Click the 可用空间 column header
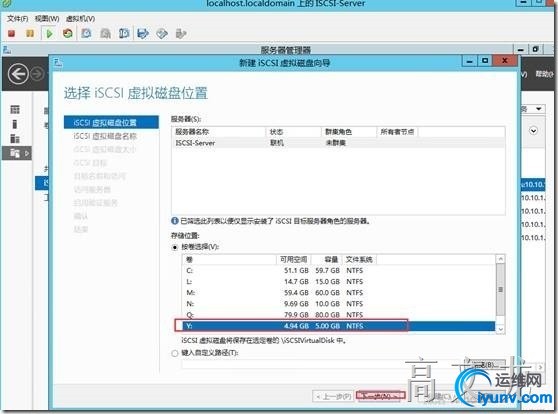The height and width of the screenshot is (414, 558). click(293, 260)
